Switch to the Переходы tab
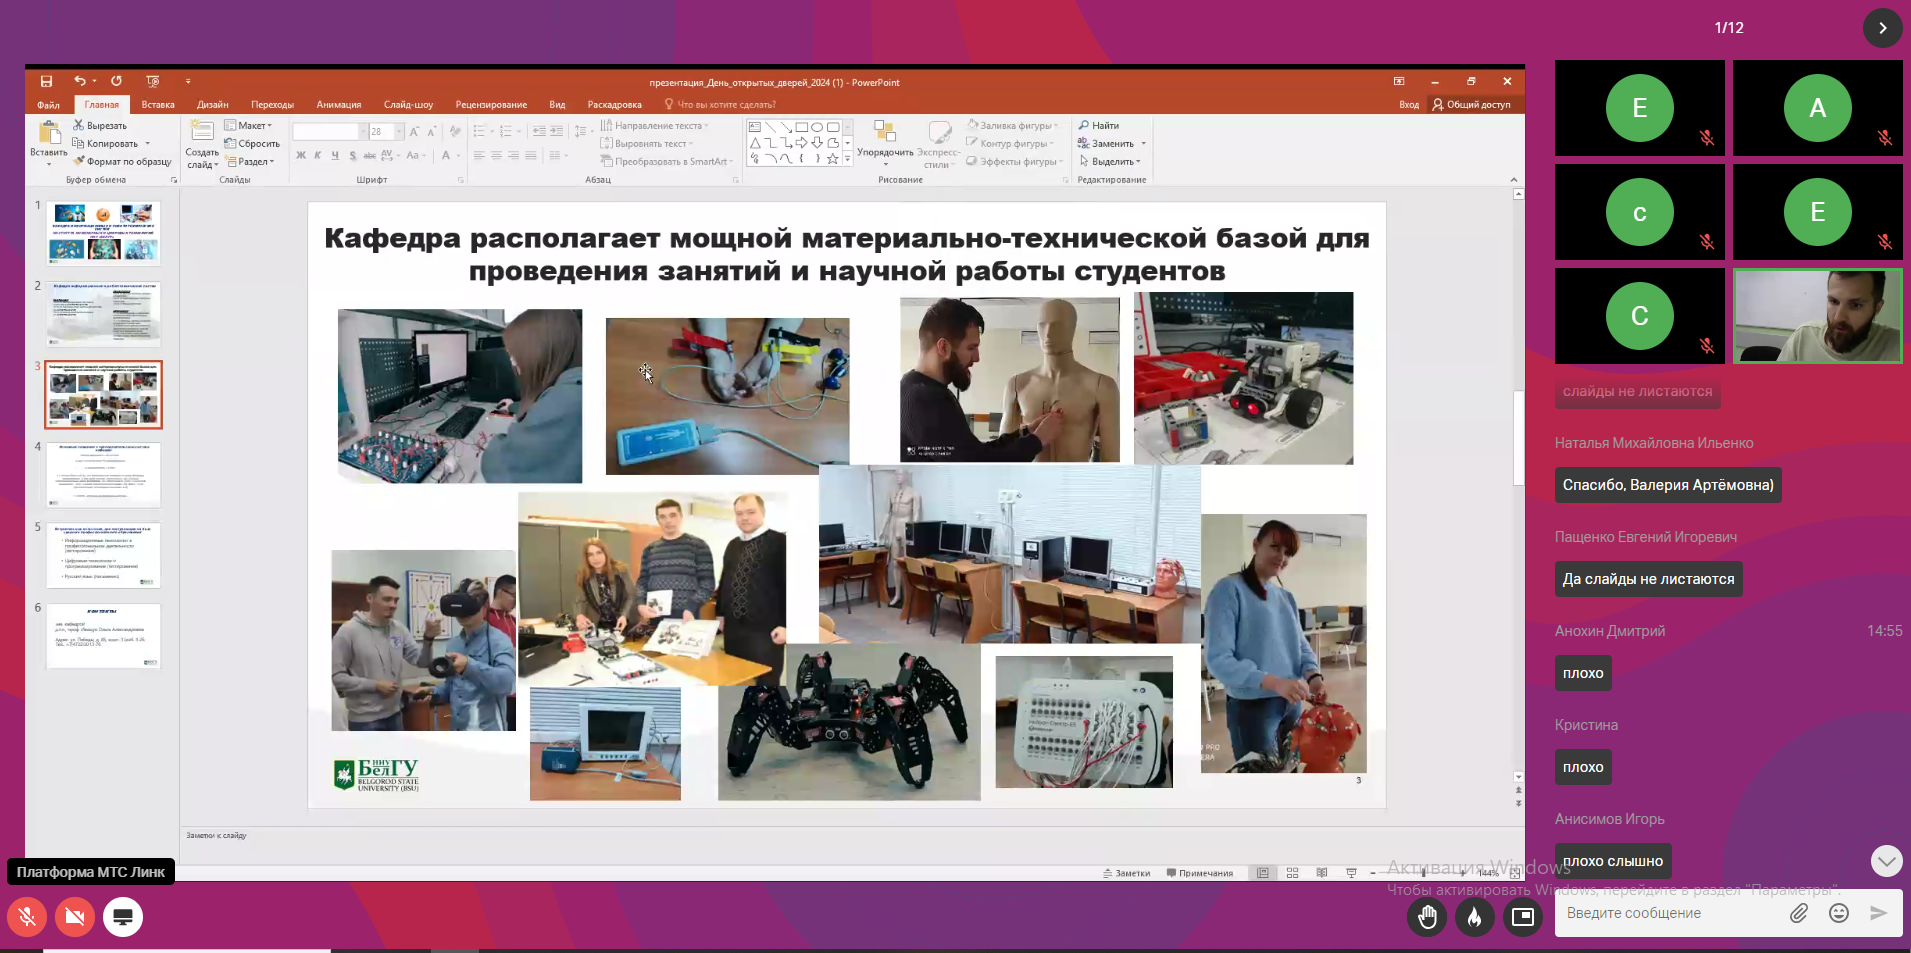 272,105
